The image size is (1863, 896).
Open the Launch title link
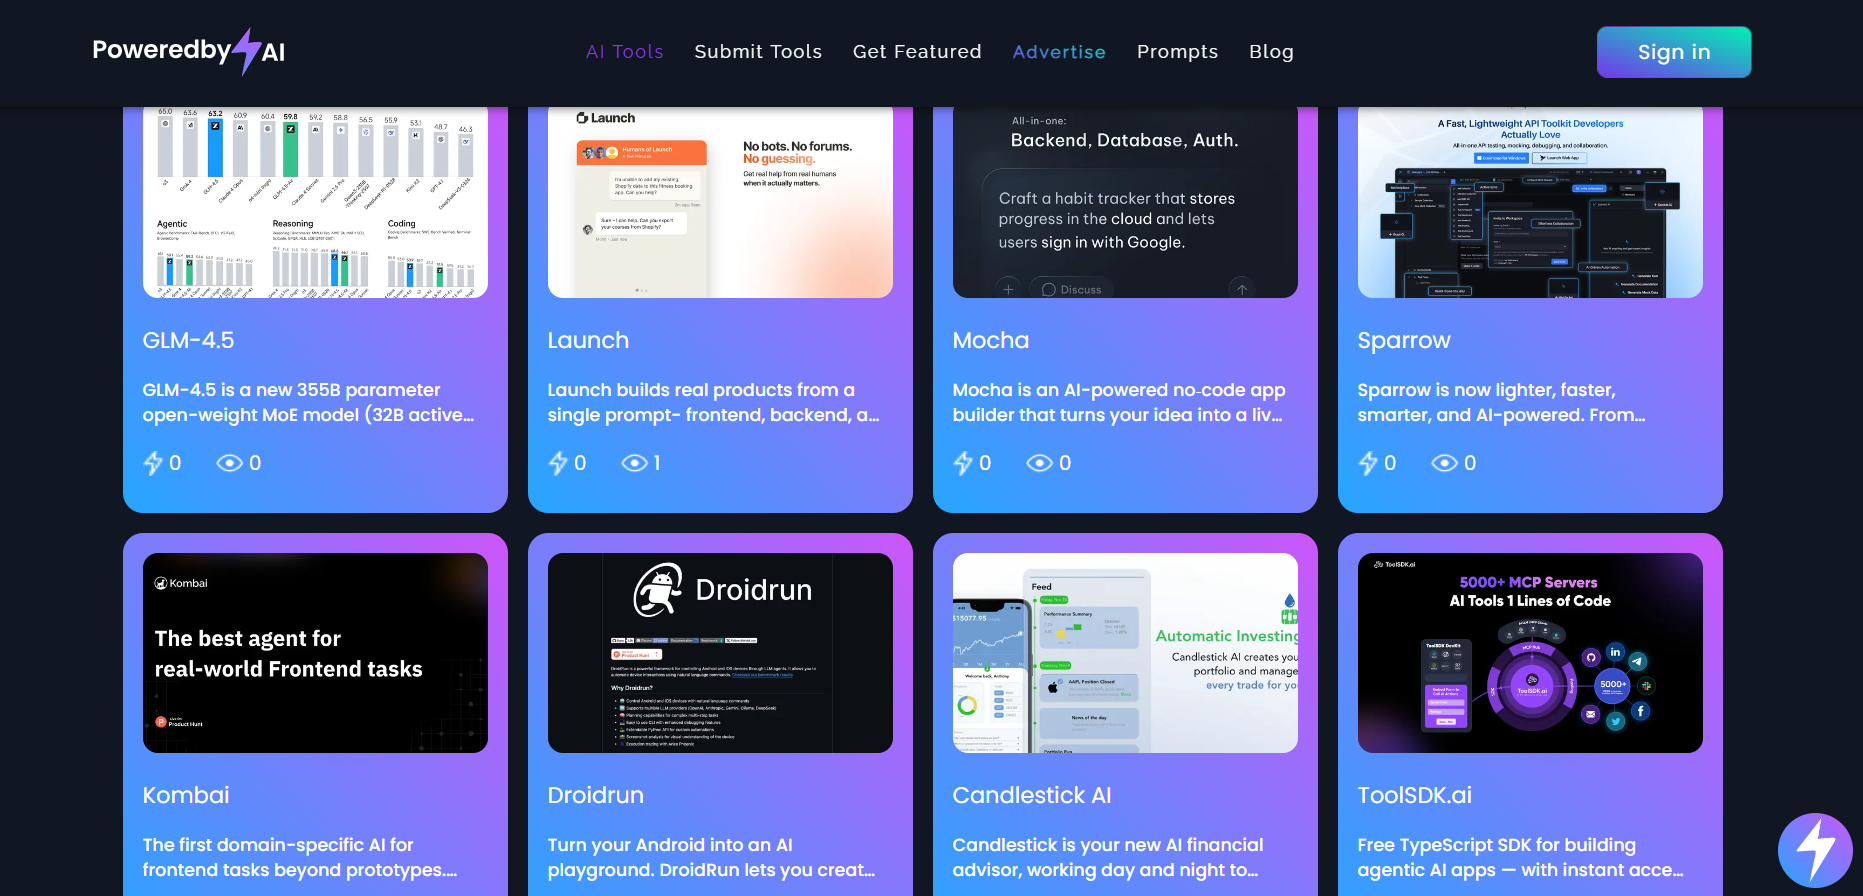coord(588,340)
